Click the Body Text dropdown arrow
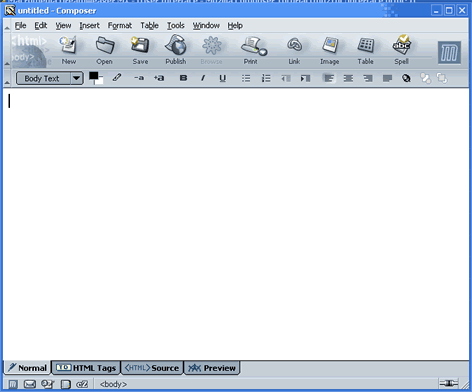472x392 pixels. click(77, 79)
